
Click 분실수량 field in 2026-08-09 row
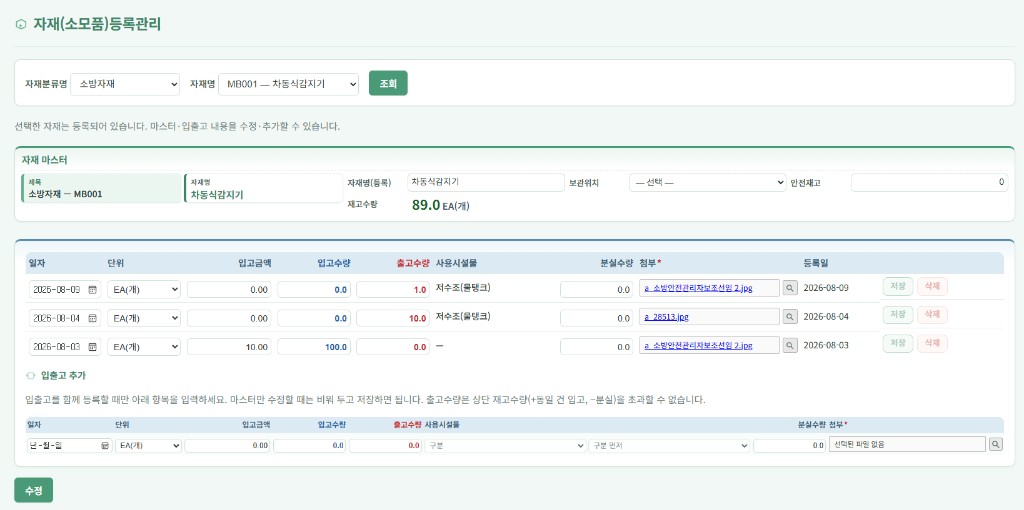pos(596,289)
